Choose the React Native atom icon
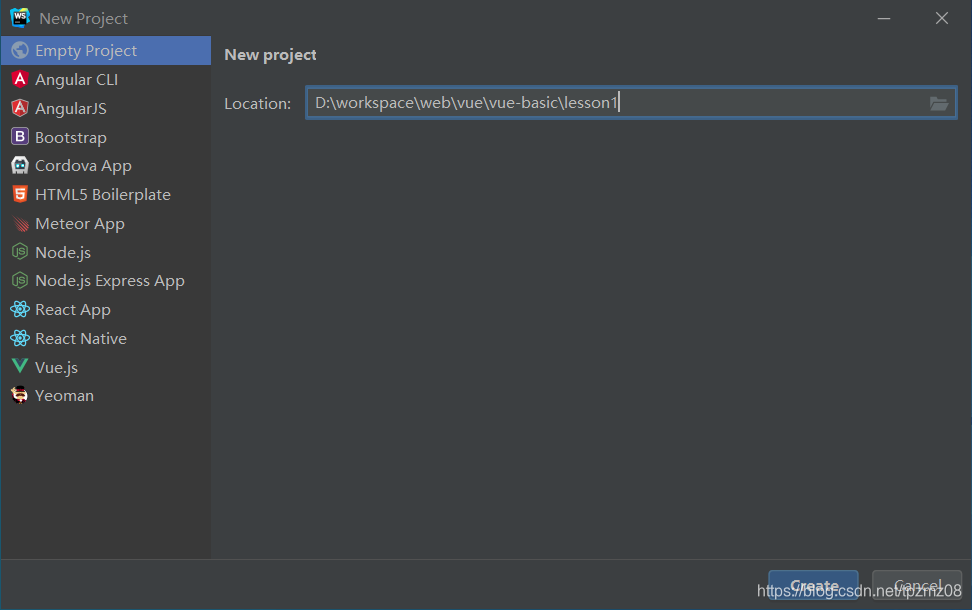972x610 pixels. (x=20, y=338)
